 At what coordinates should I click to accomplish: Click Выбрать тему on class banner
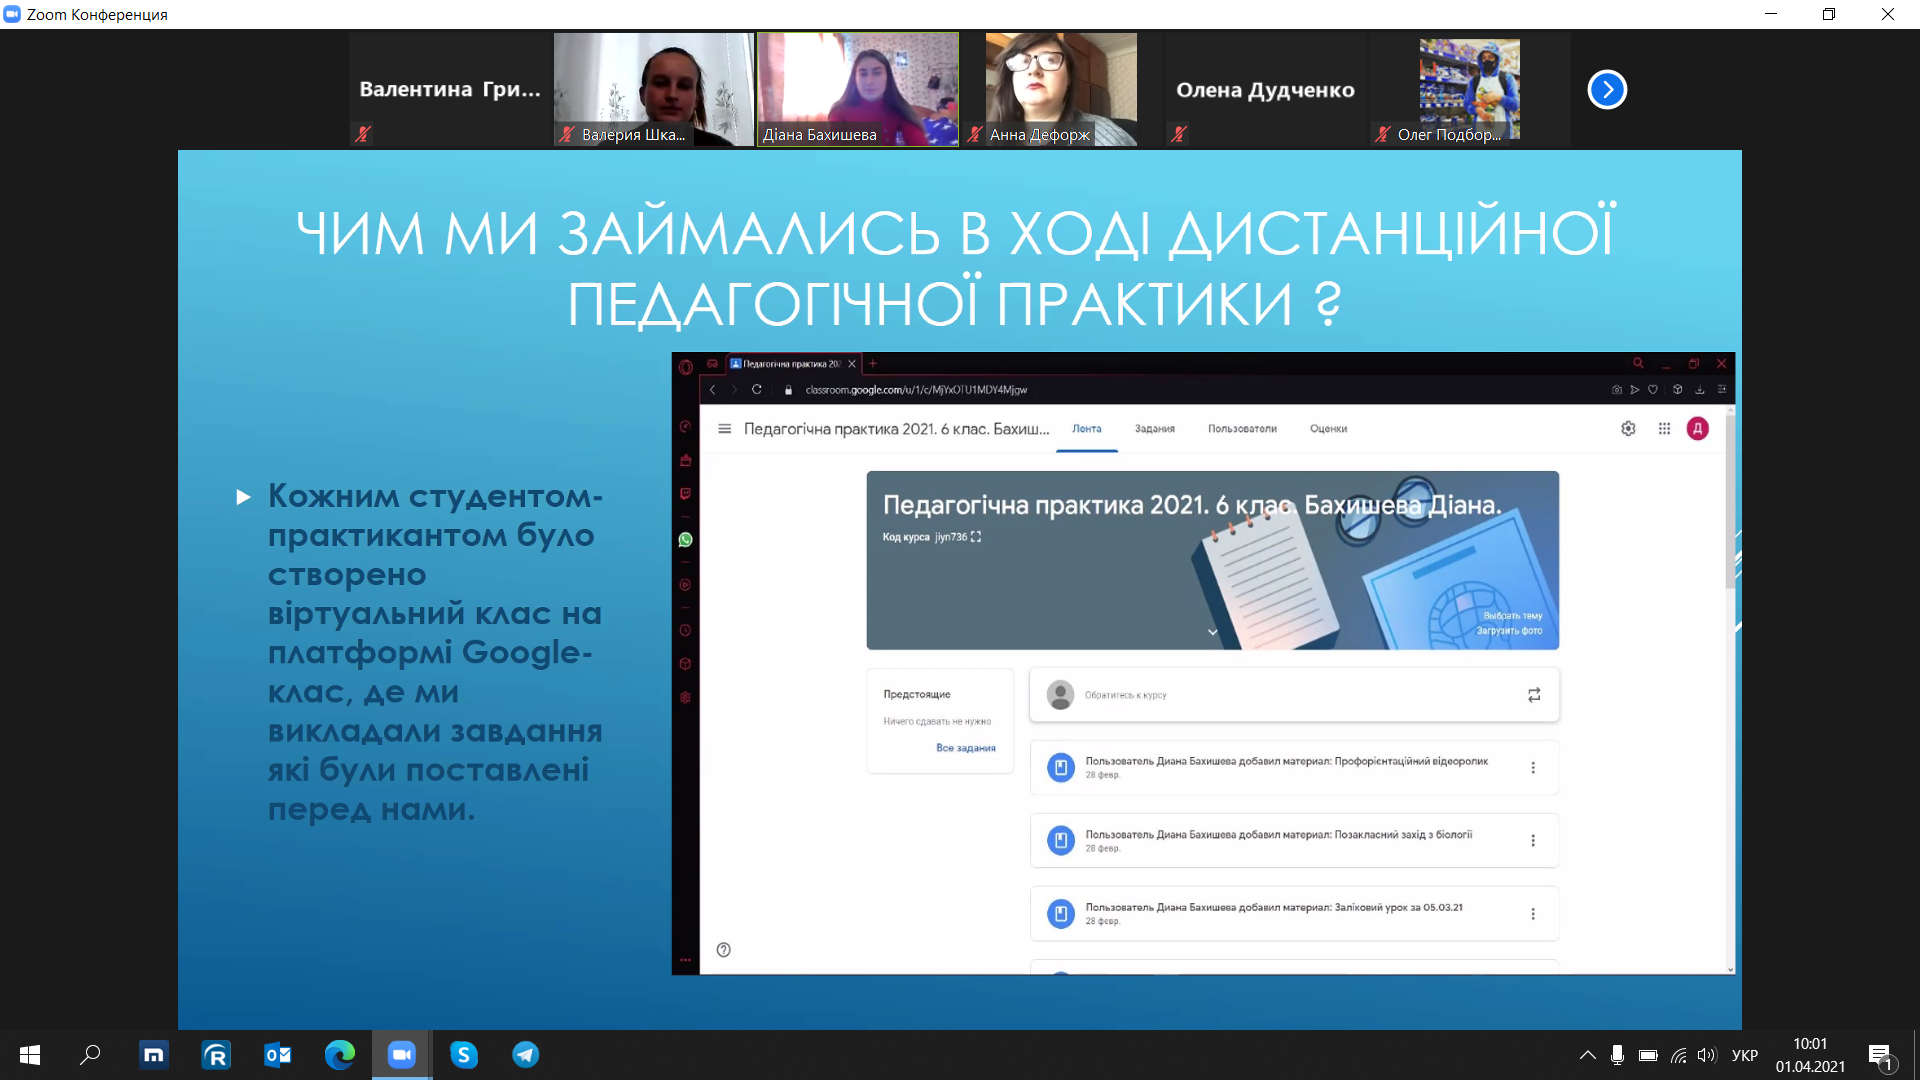(x=1512, y=616)
